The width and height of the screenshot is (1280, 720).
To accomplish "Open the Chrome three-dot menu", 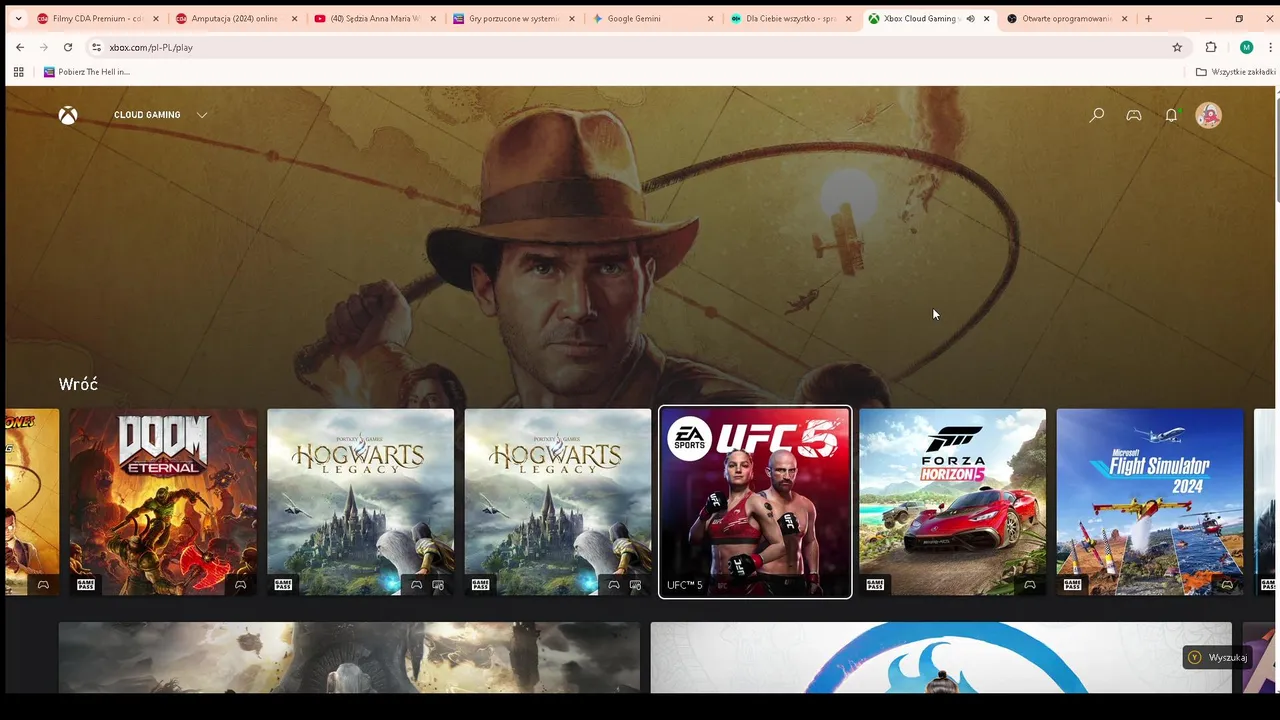I will (x=1269, y=47).
